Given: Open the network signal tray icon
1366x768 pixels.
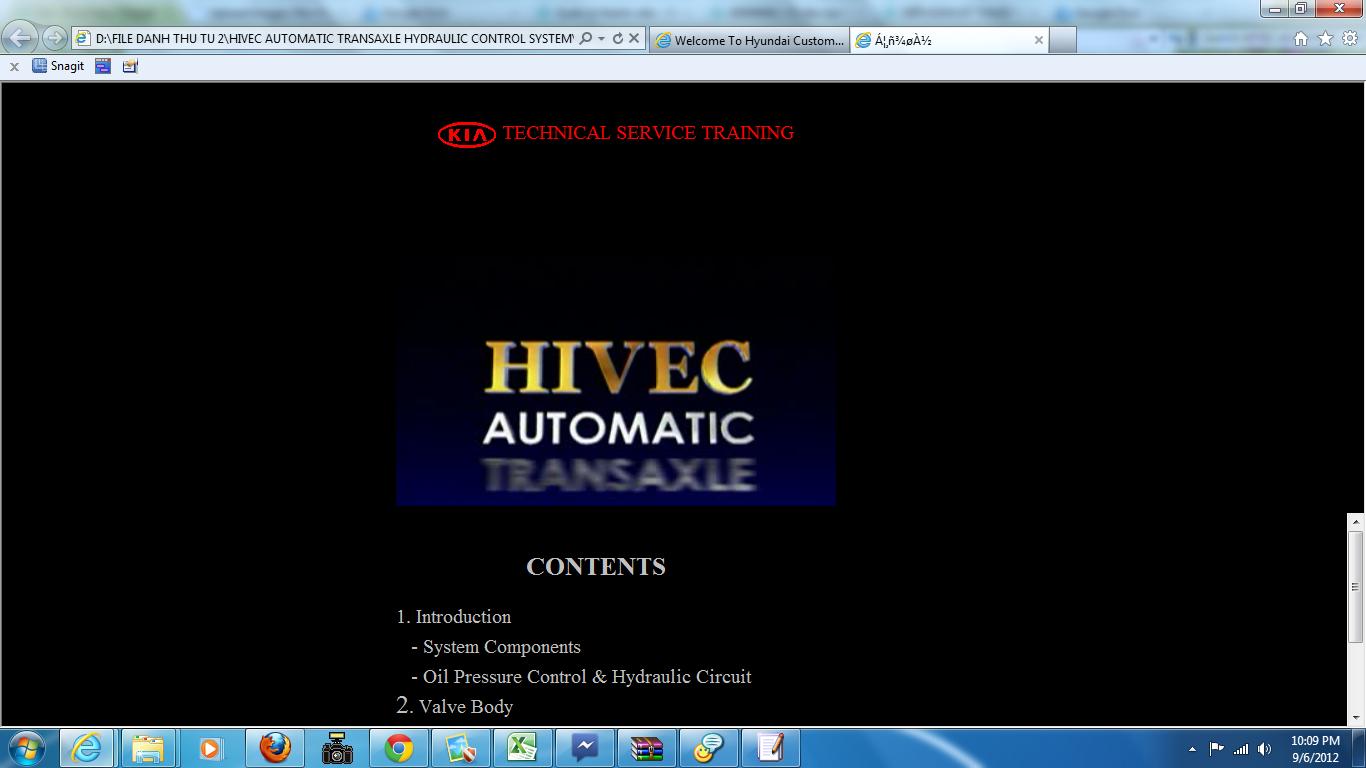Looking at the screenshot, I should coord(1241,749).
